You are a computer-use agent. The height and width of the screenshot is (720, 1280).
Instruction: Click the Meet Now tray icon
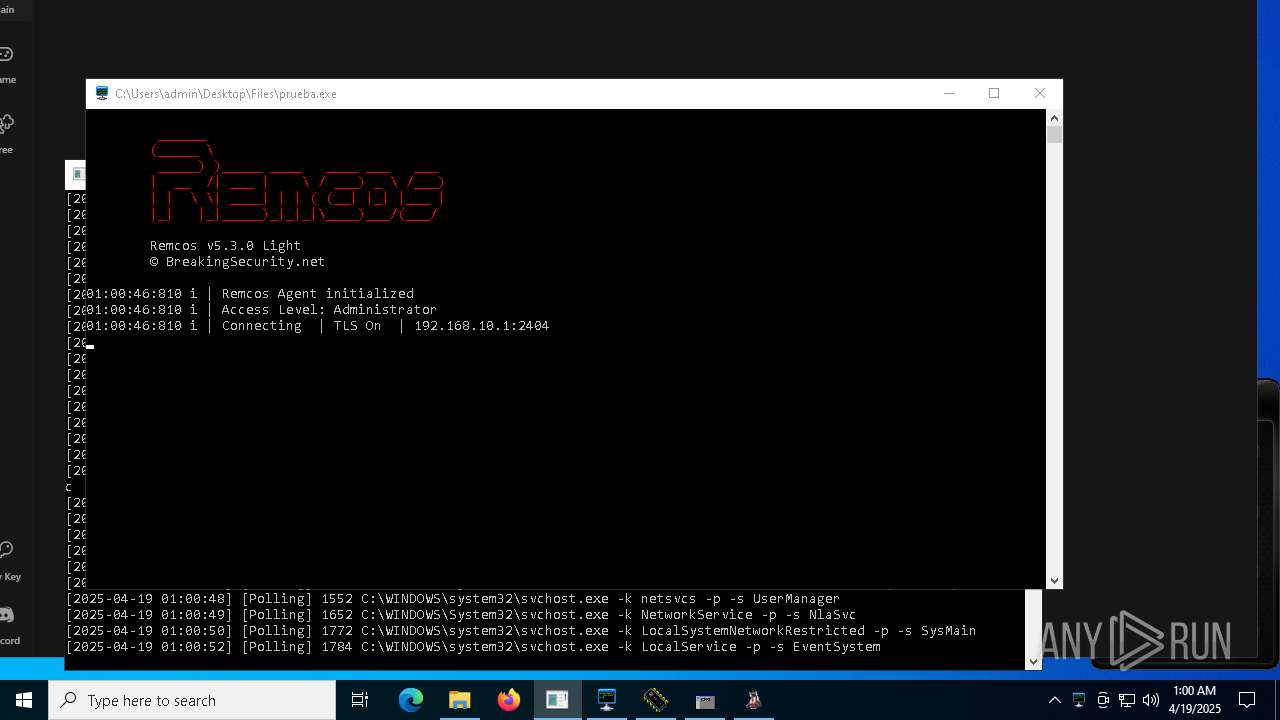(1103, 700)
